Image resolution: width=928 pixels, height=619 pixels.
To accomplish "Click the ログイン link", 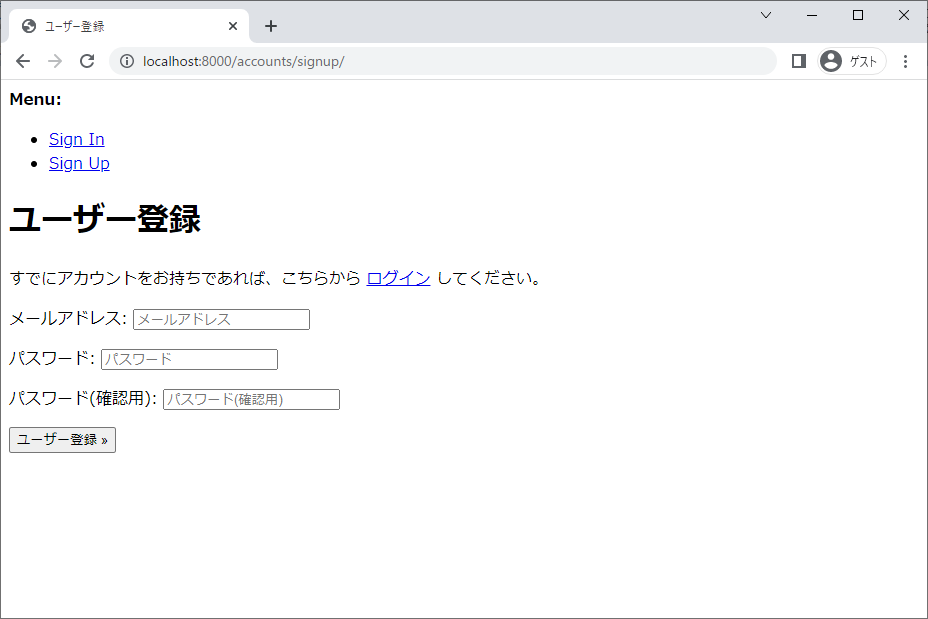I will [x=398, y=278].
